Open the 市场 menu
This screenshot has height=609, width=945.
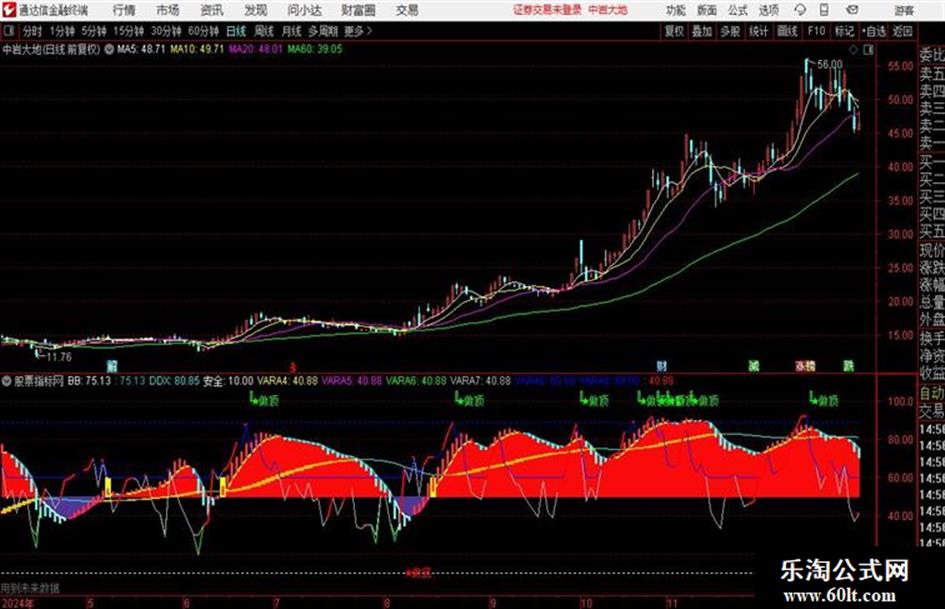click(x=168, y=10)
